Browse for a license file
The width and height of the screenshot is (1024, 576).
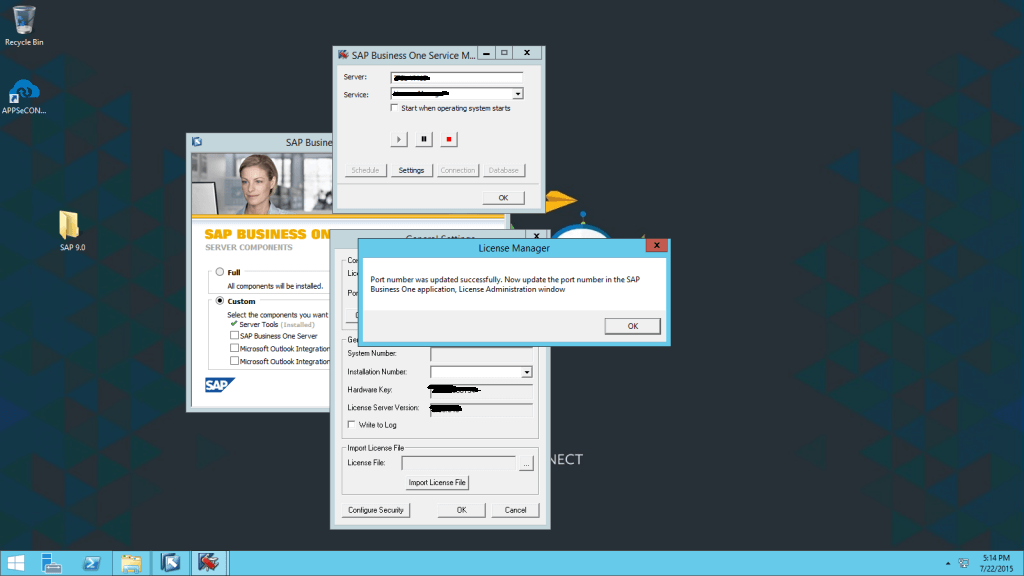pos(526,463)
